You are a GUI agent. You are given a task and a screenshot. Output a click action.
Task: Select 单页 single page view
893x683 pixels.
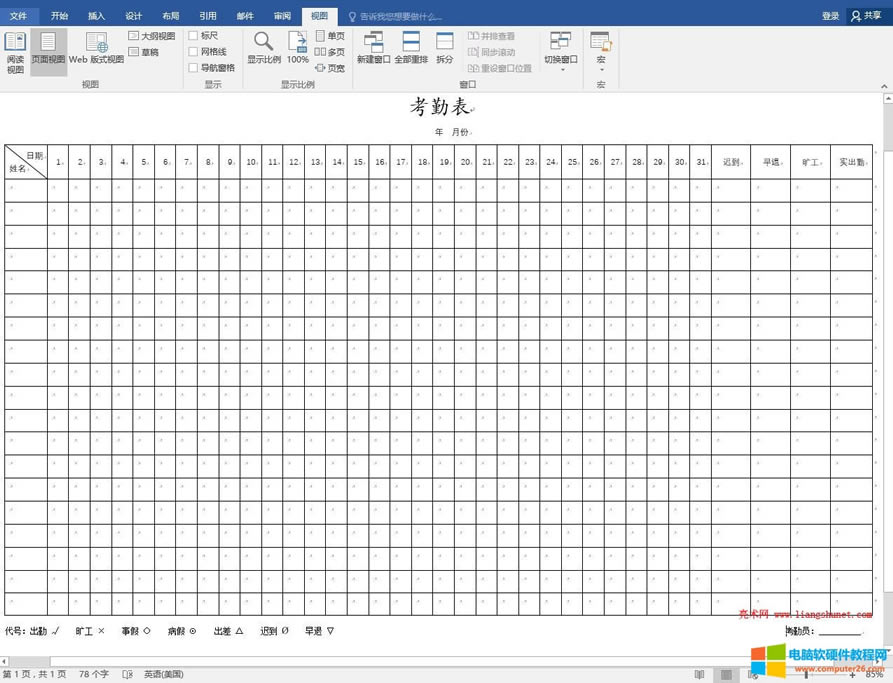tap(330, 35)
